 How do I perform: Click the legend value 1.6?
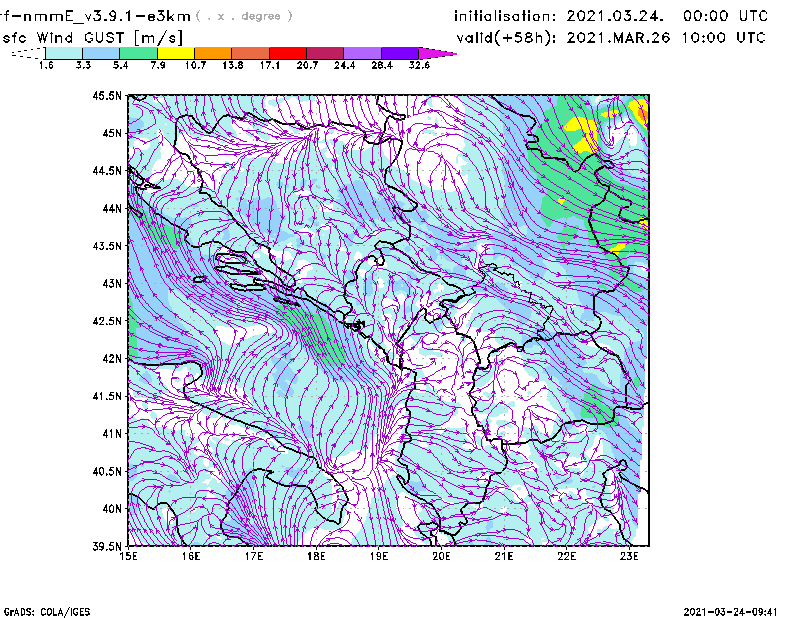pyautogui.click(x=46, y=65)
